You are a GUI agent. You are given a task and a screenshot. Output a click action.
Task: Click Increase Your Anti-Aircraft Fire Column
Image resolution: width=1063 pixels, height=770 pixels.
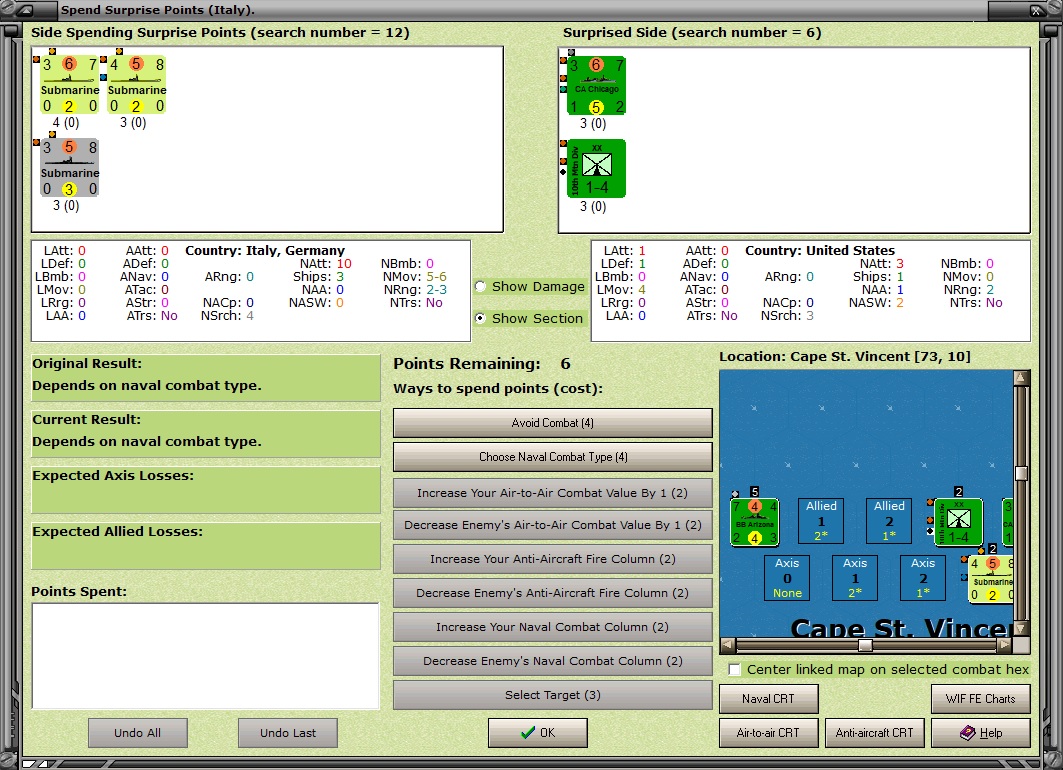click(x=553, y=559)
